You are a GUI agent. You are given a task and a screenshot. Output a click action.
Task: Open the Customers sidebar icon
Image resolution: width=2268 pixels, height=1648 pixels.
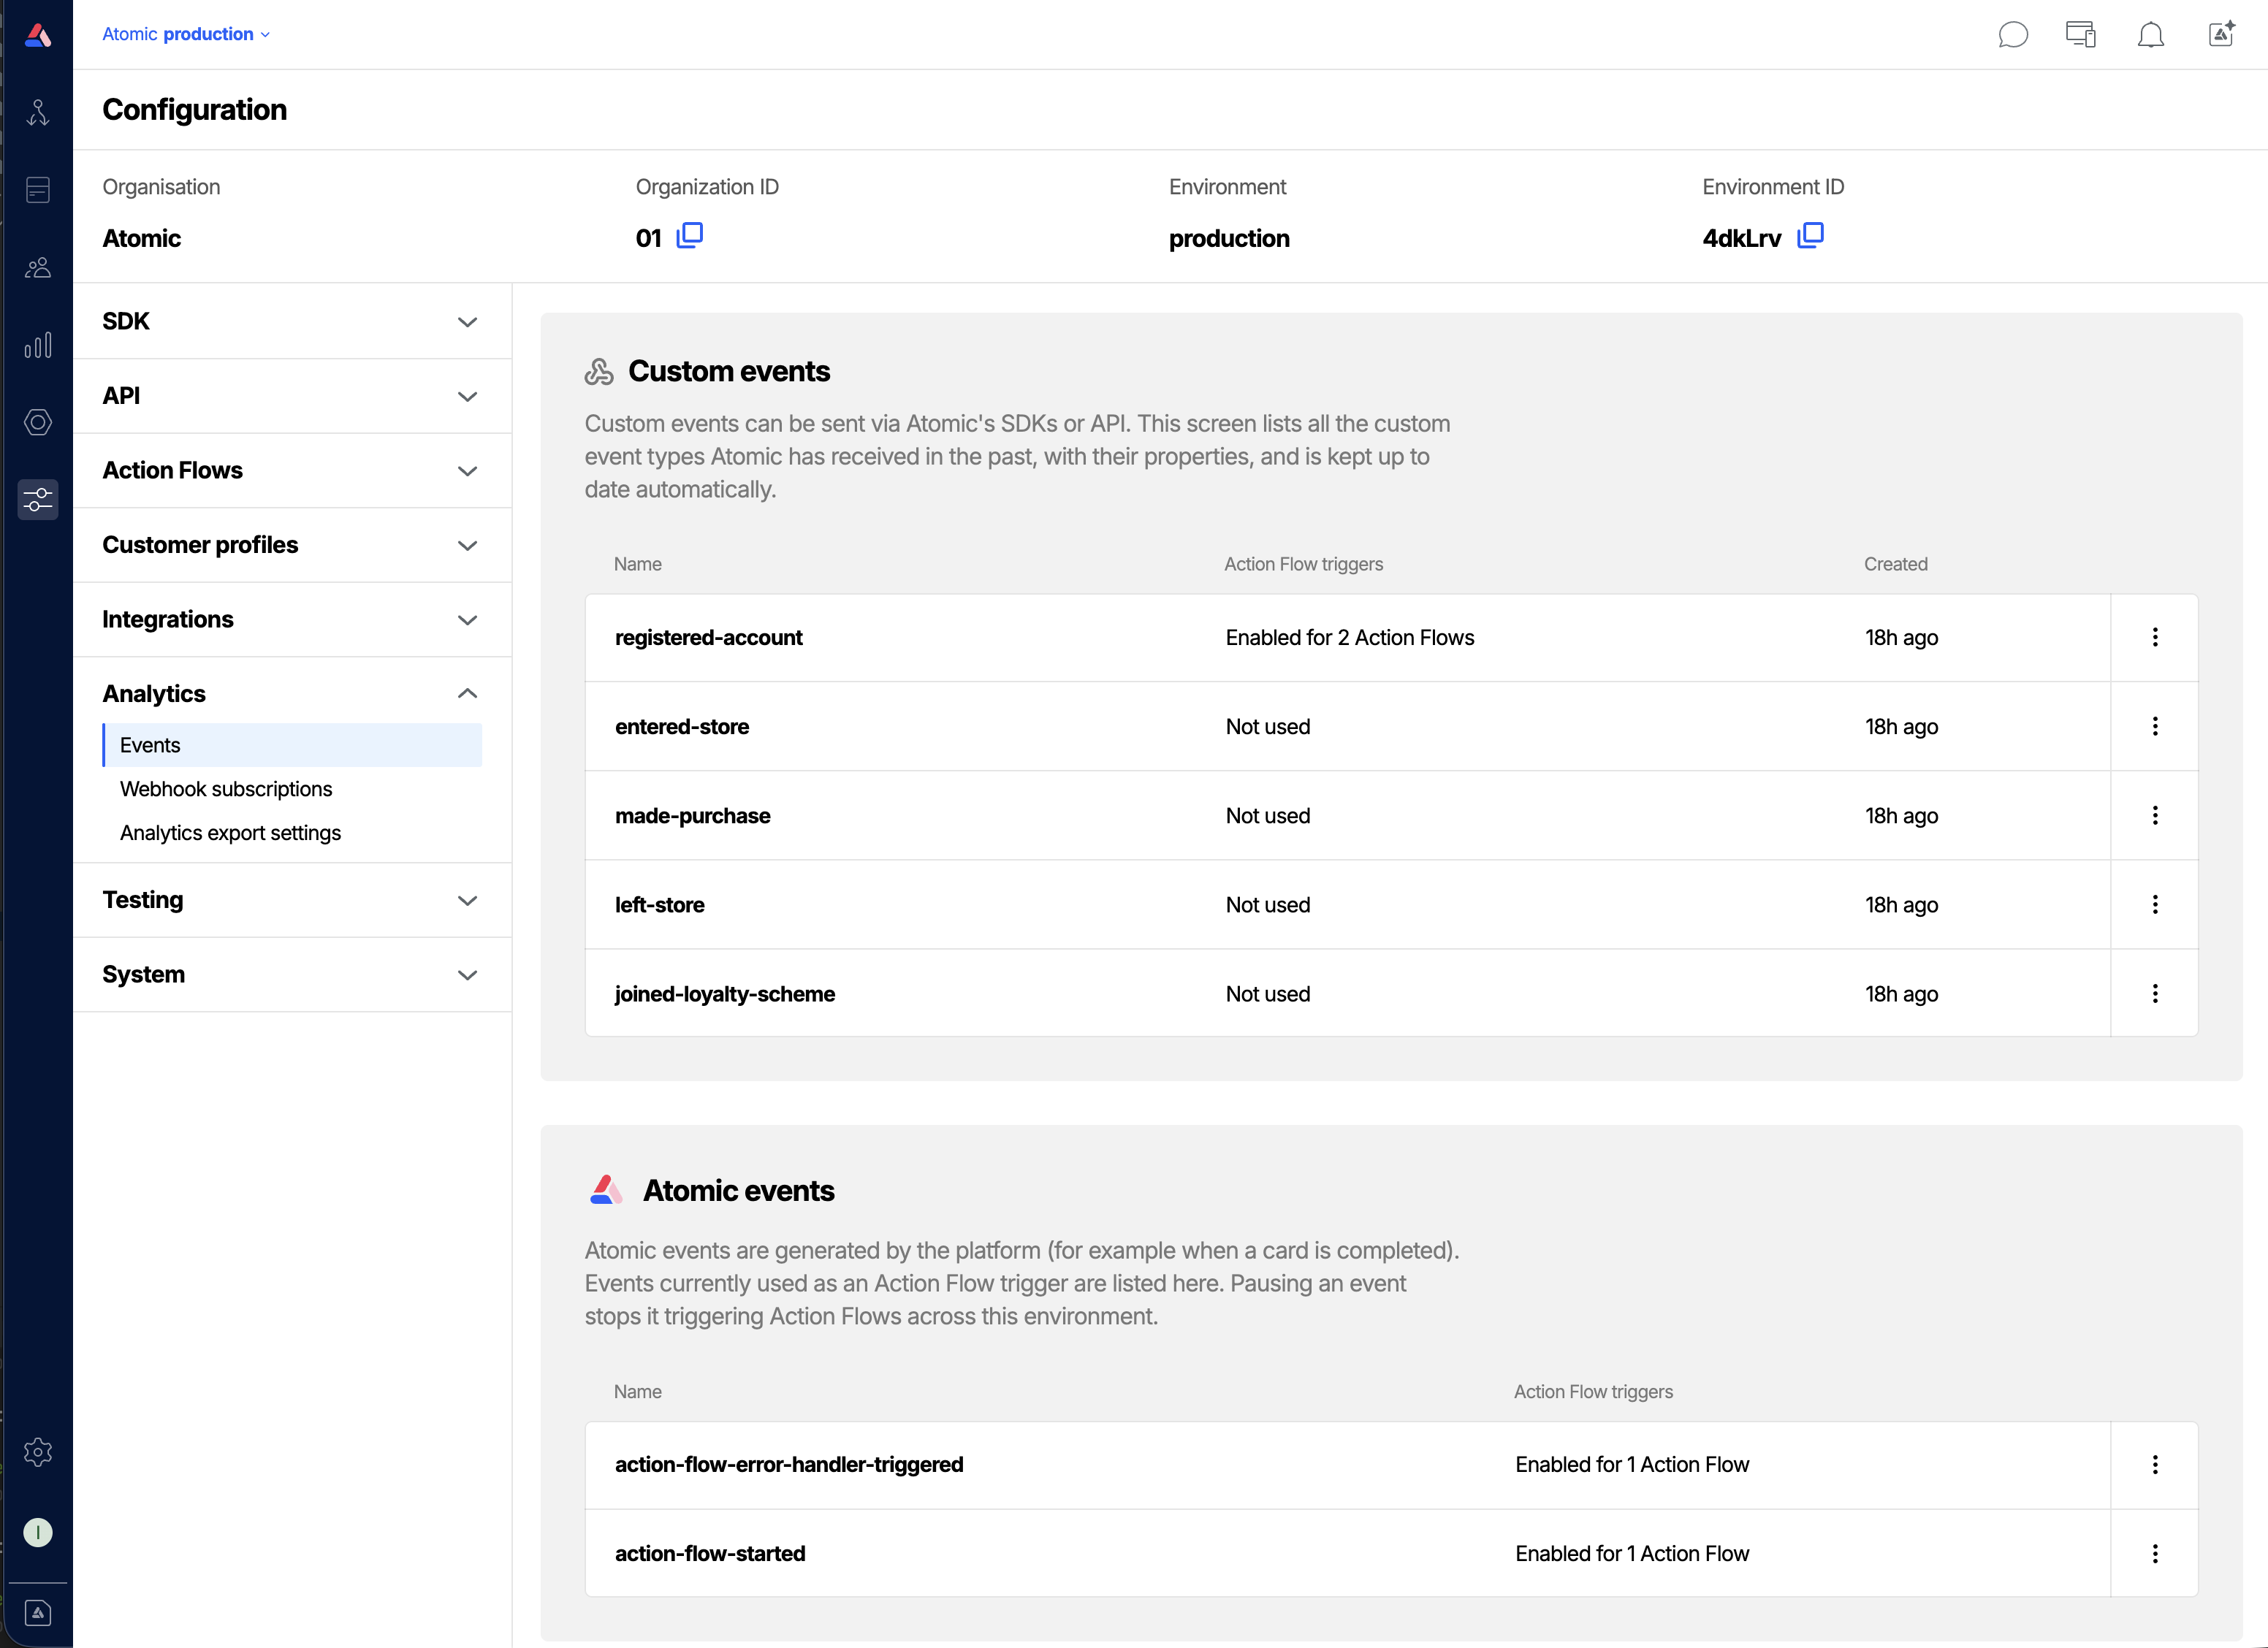coord(38,268)
